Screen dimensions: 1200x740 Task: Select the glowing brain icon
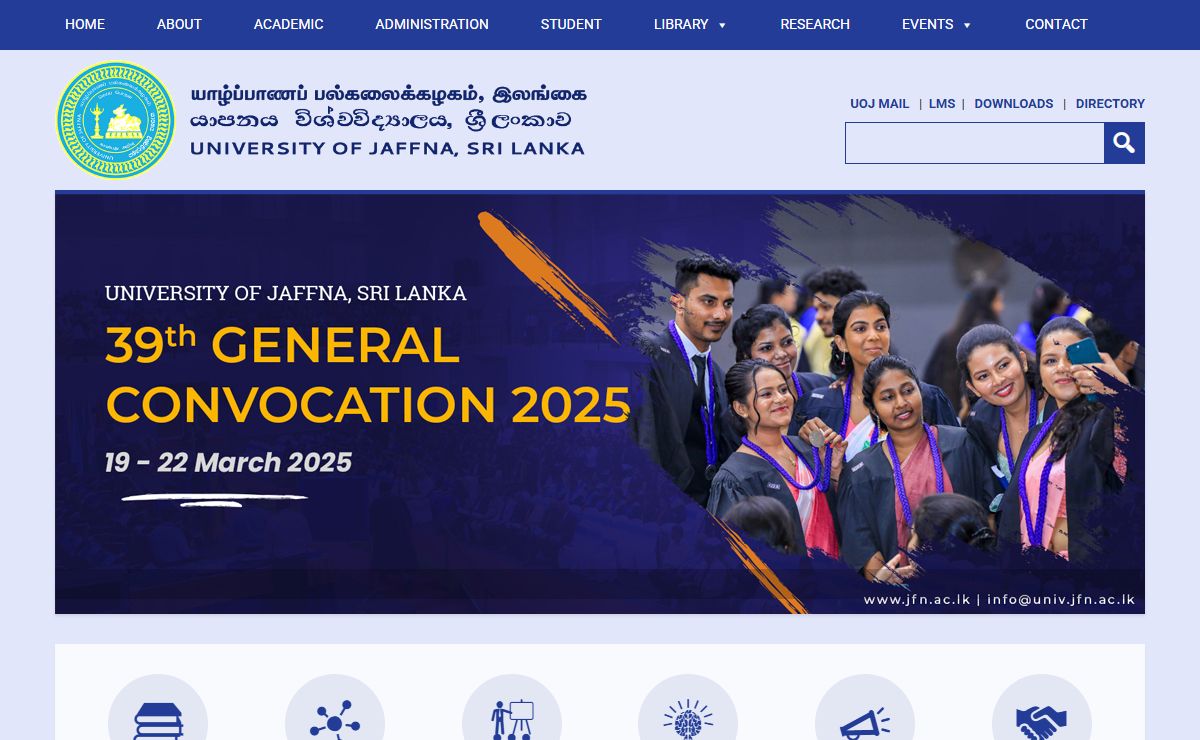point(688,716)
